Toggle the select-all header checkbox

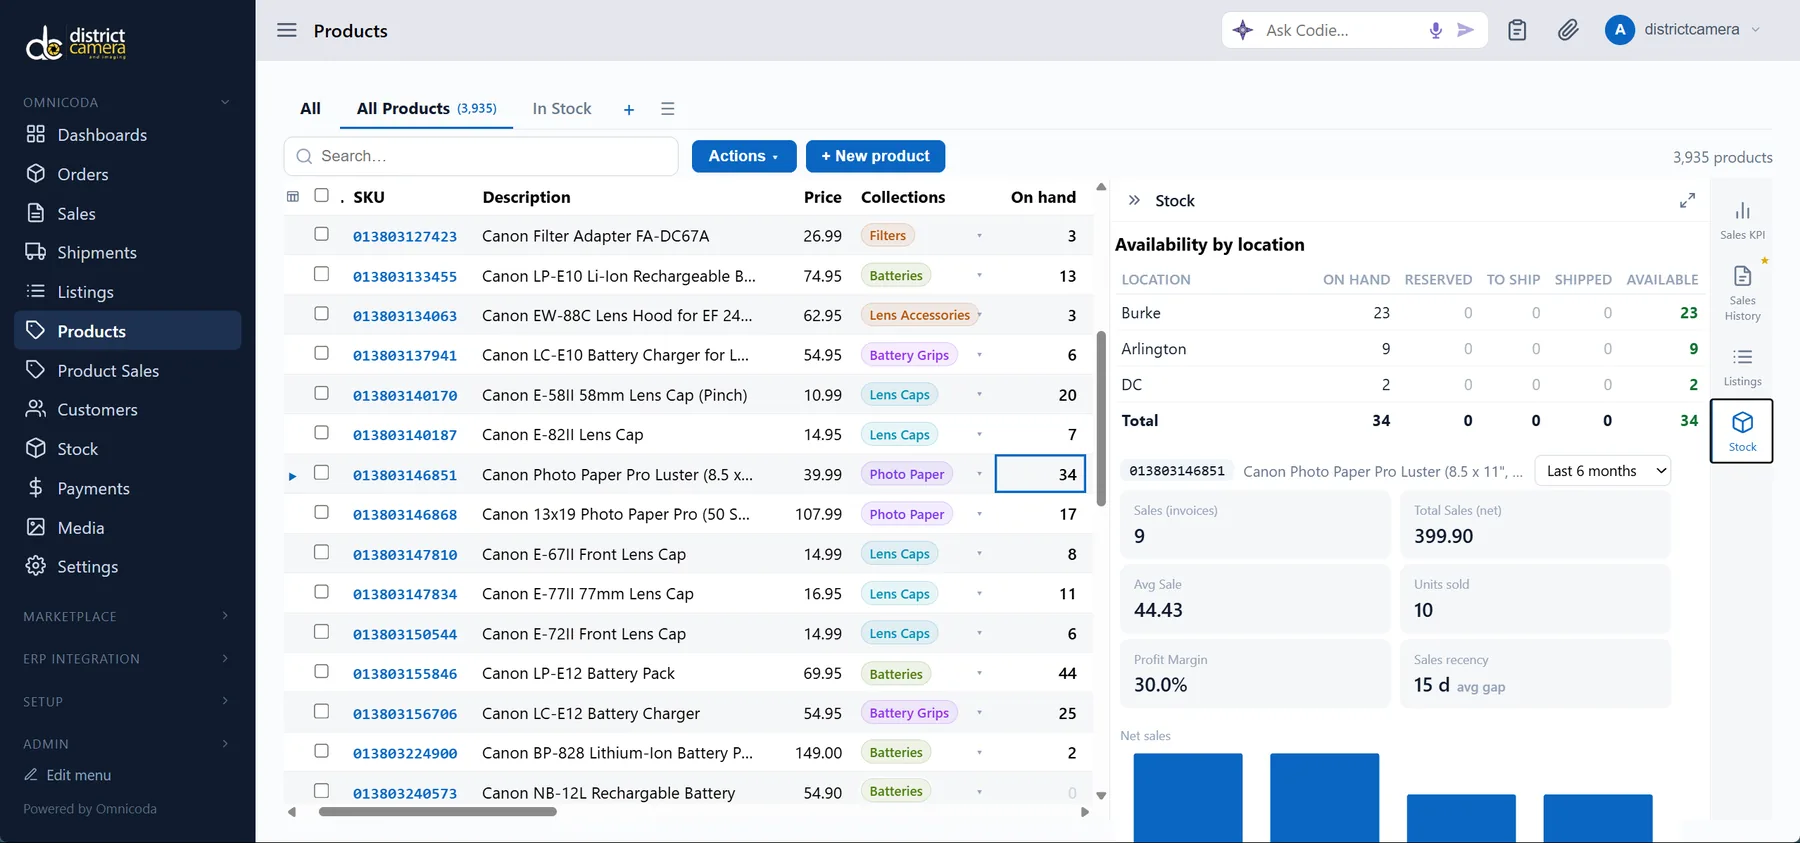321,195
